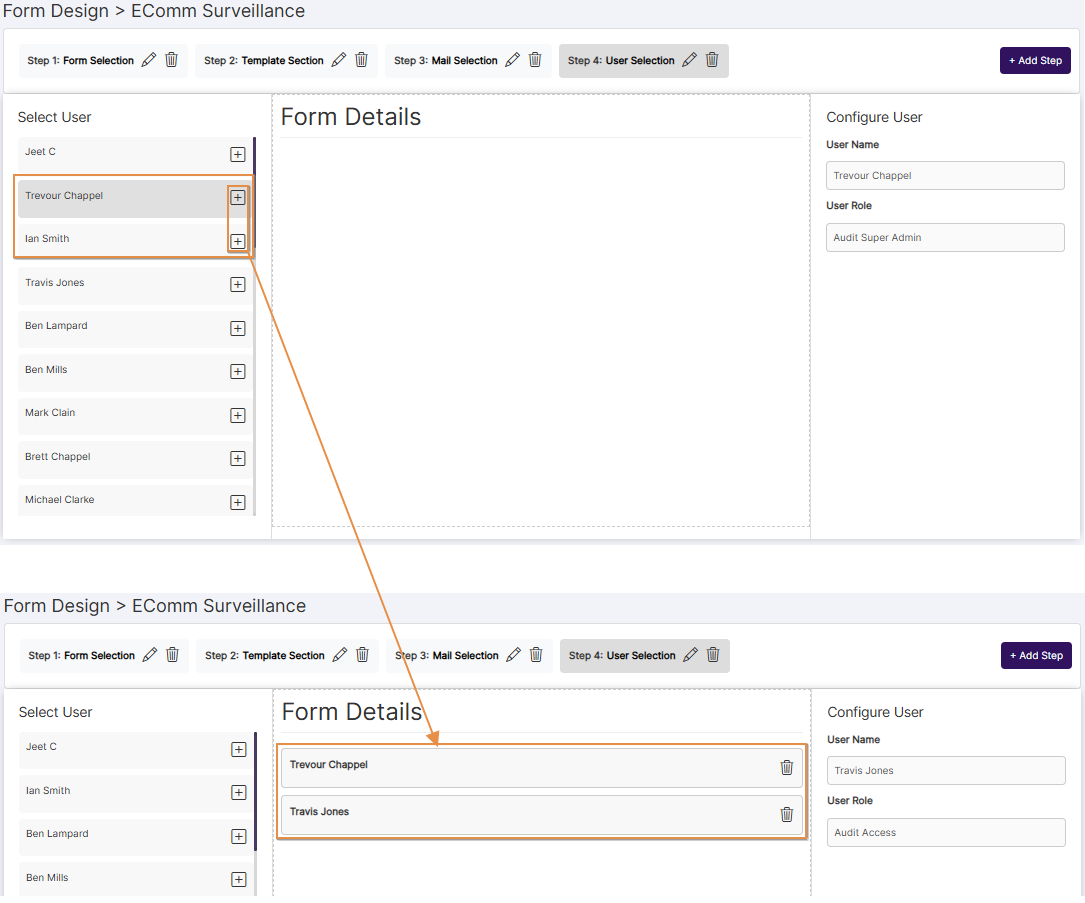Add Mark Clain with the plus icon
This screenshot has height=903, width=1085.
(237, 415)
